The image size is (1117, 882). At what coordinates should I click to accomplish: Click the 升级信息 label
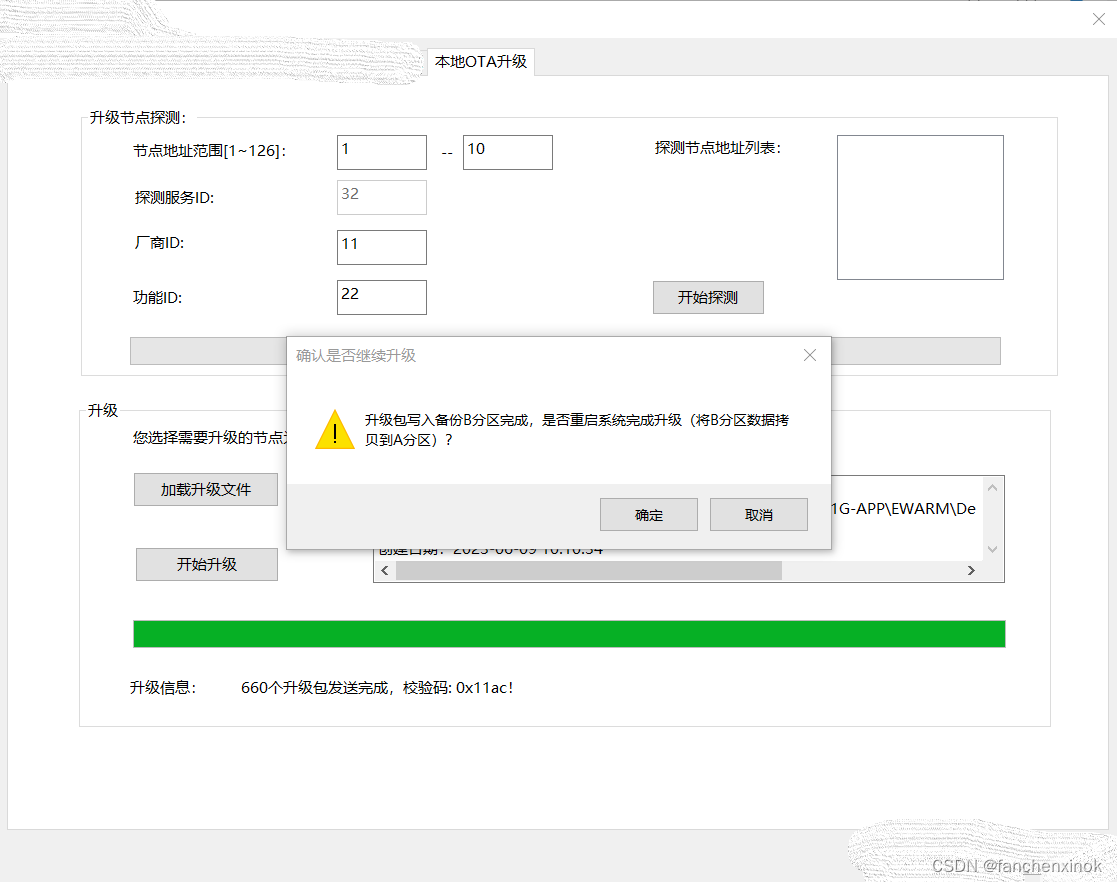[163, 688]
